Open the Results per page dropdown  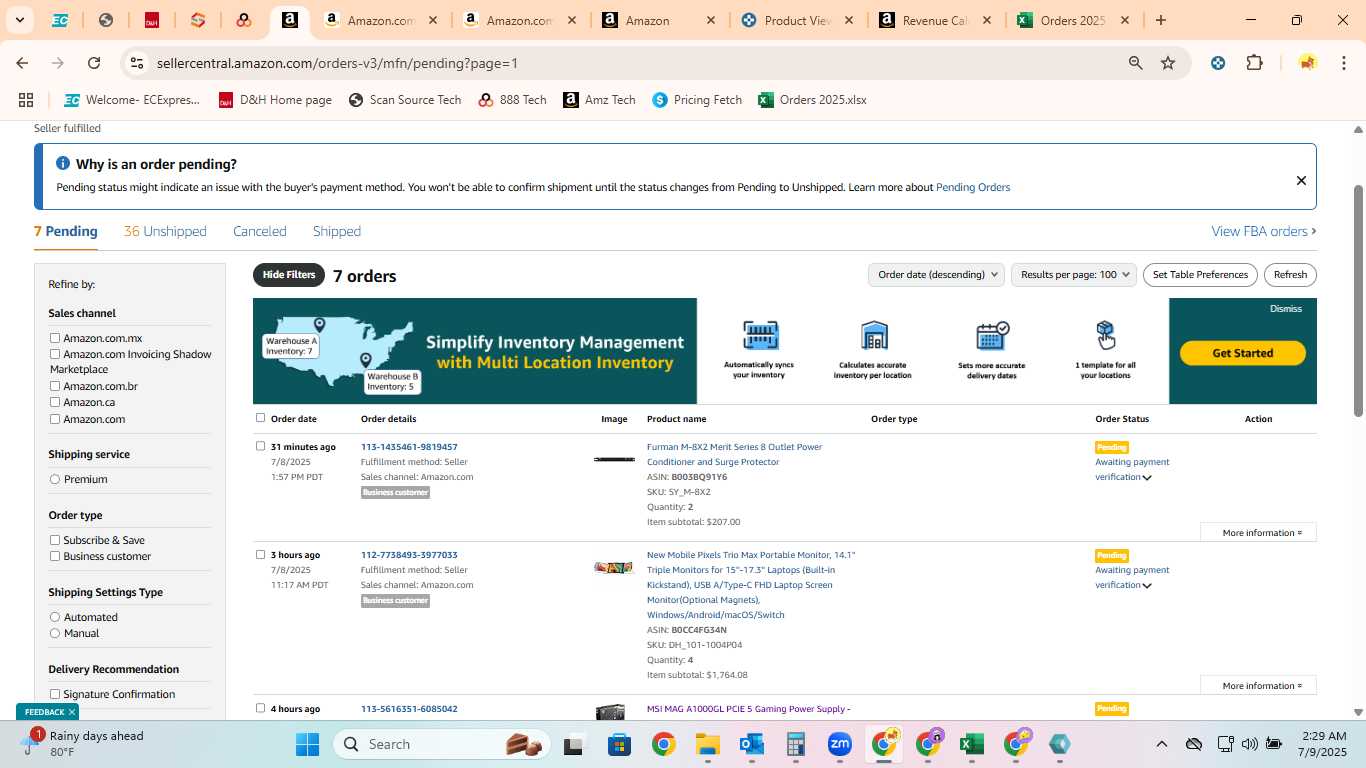pyautogui.click(x=1074, y=275)
